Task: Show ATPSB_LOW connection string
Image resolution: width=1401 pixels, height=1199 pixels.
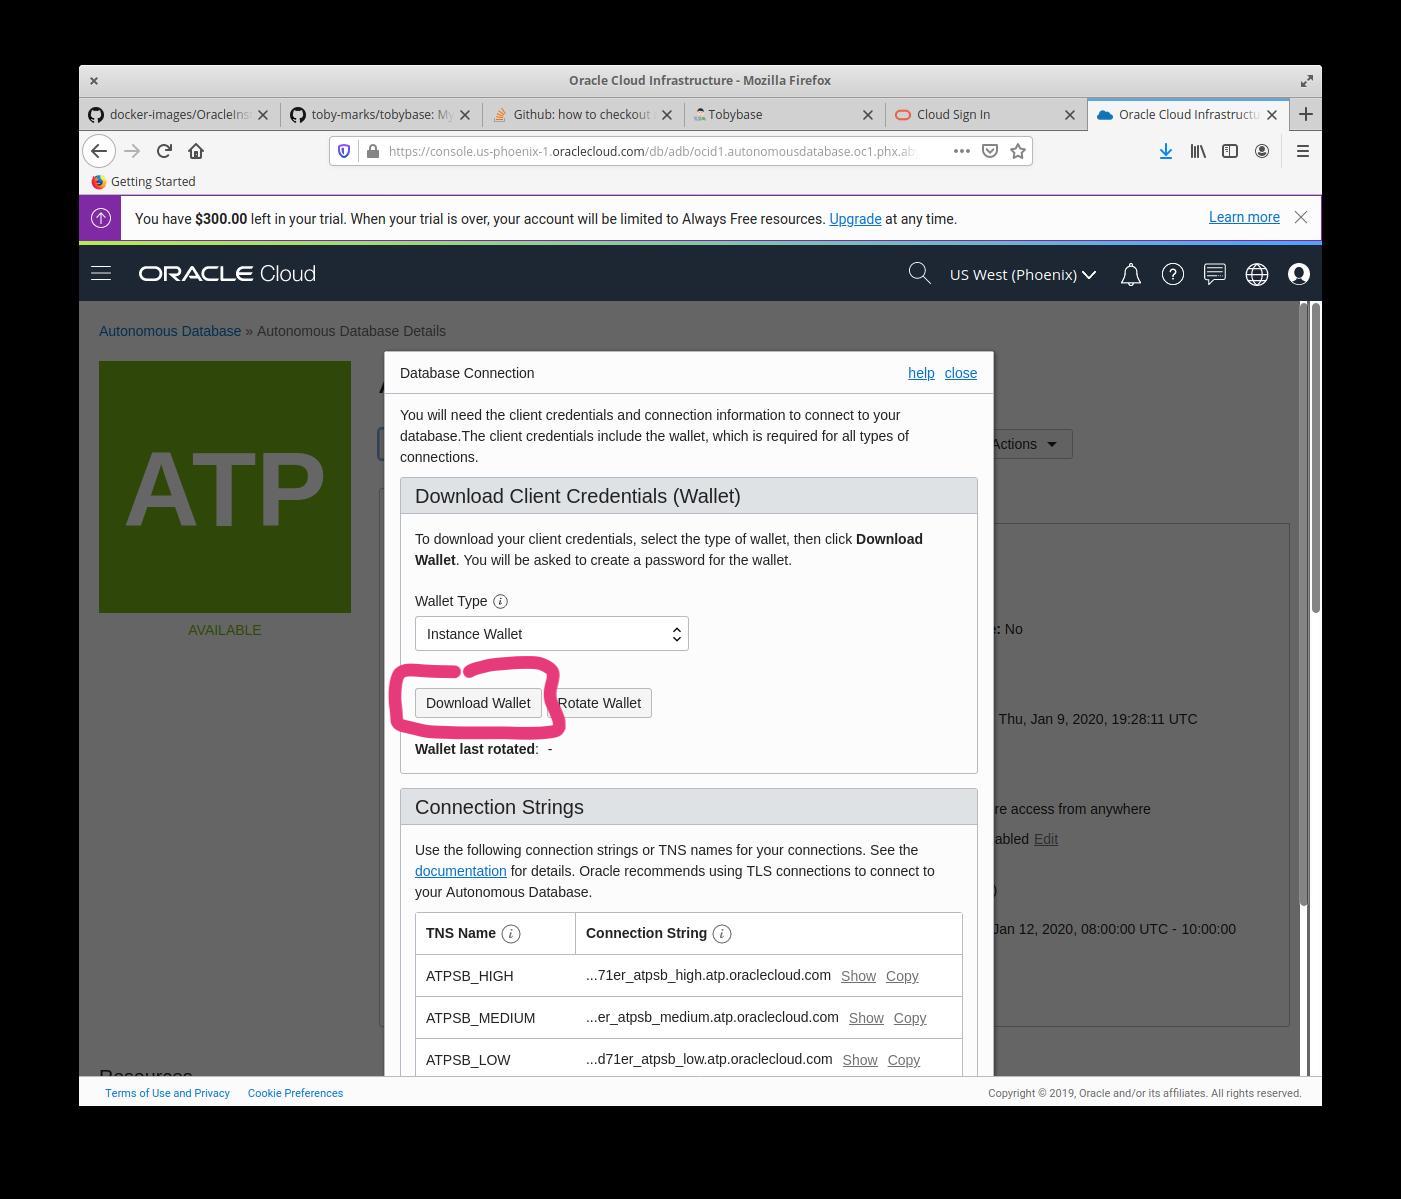Action: click(860, 1060)
